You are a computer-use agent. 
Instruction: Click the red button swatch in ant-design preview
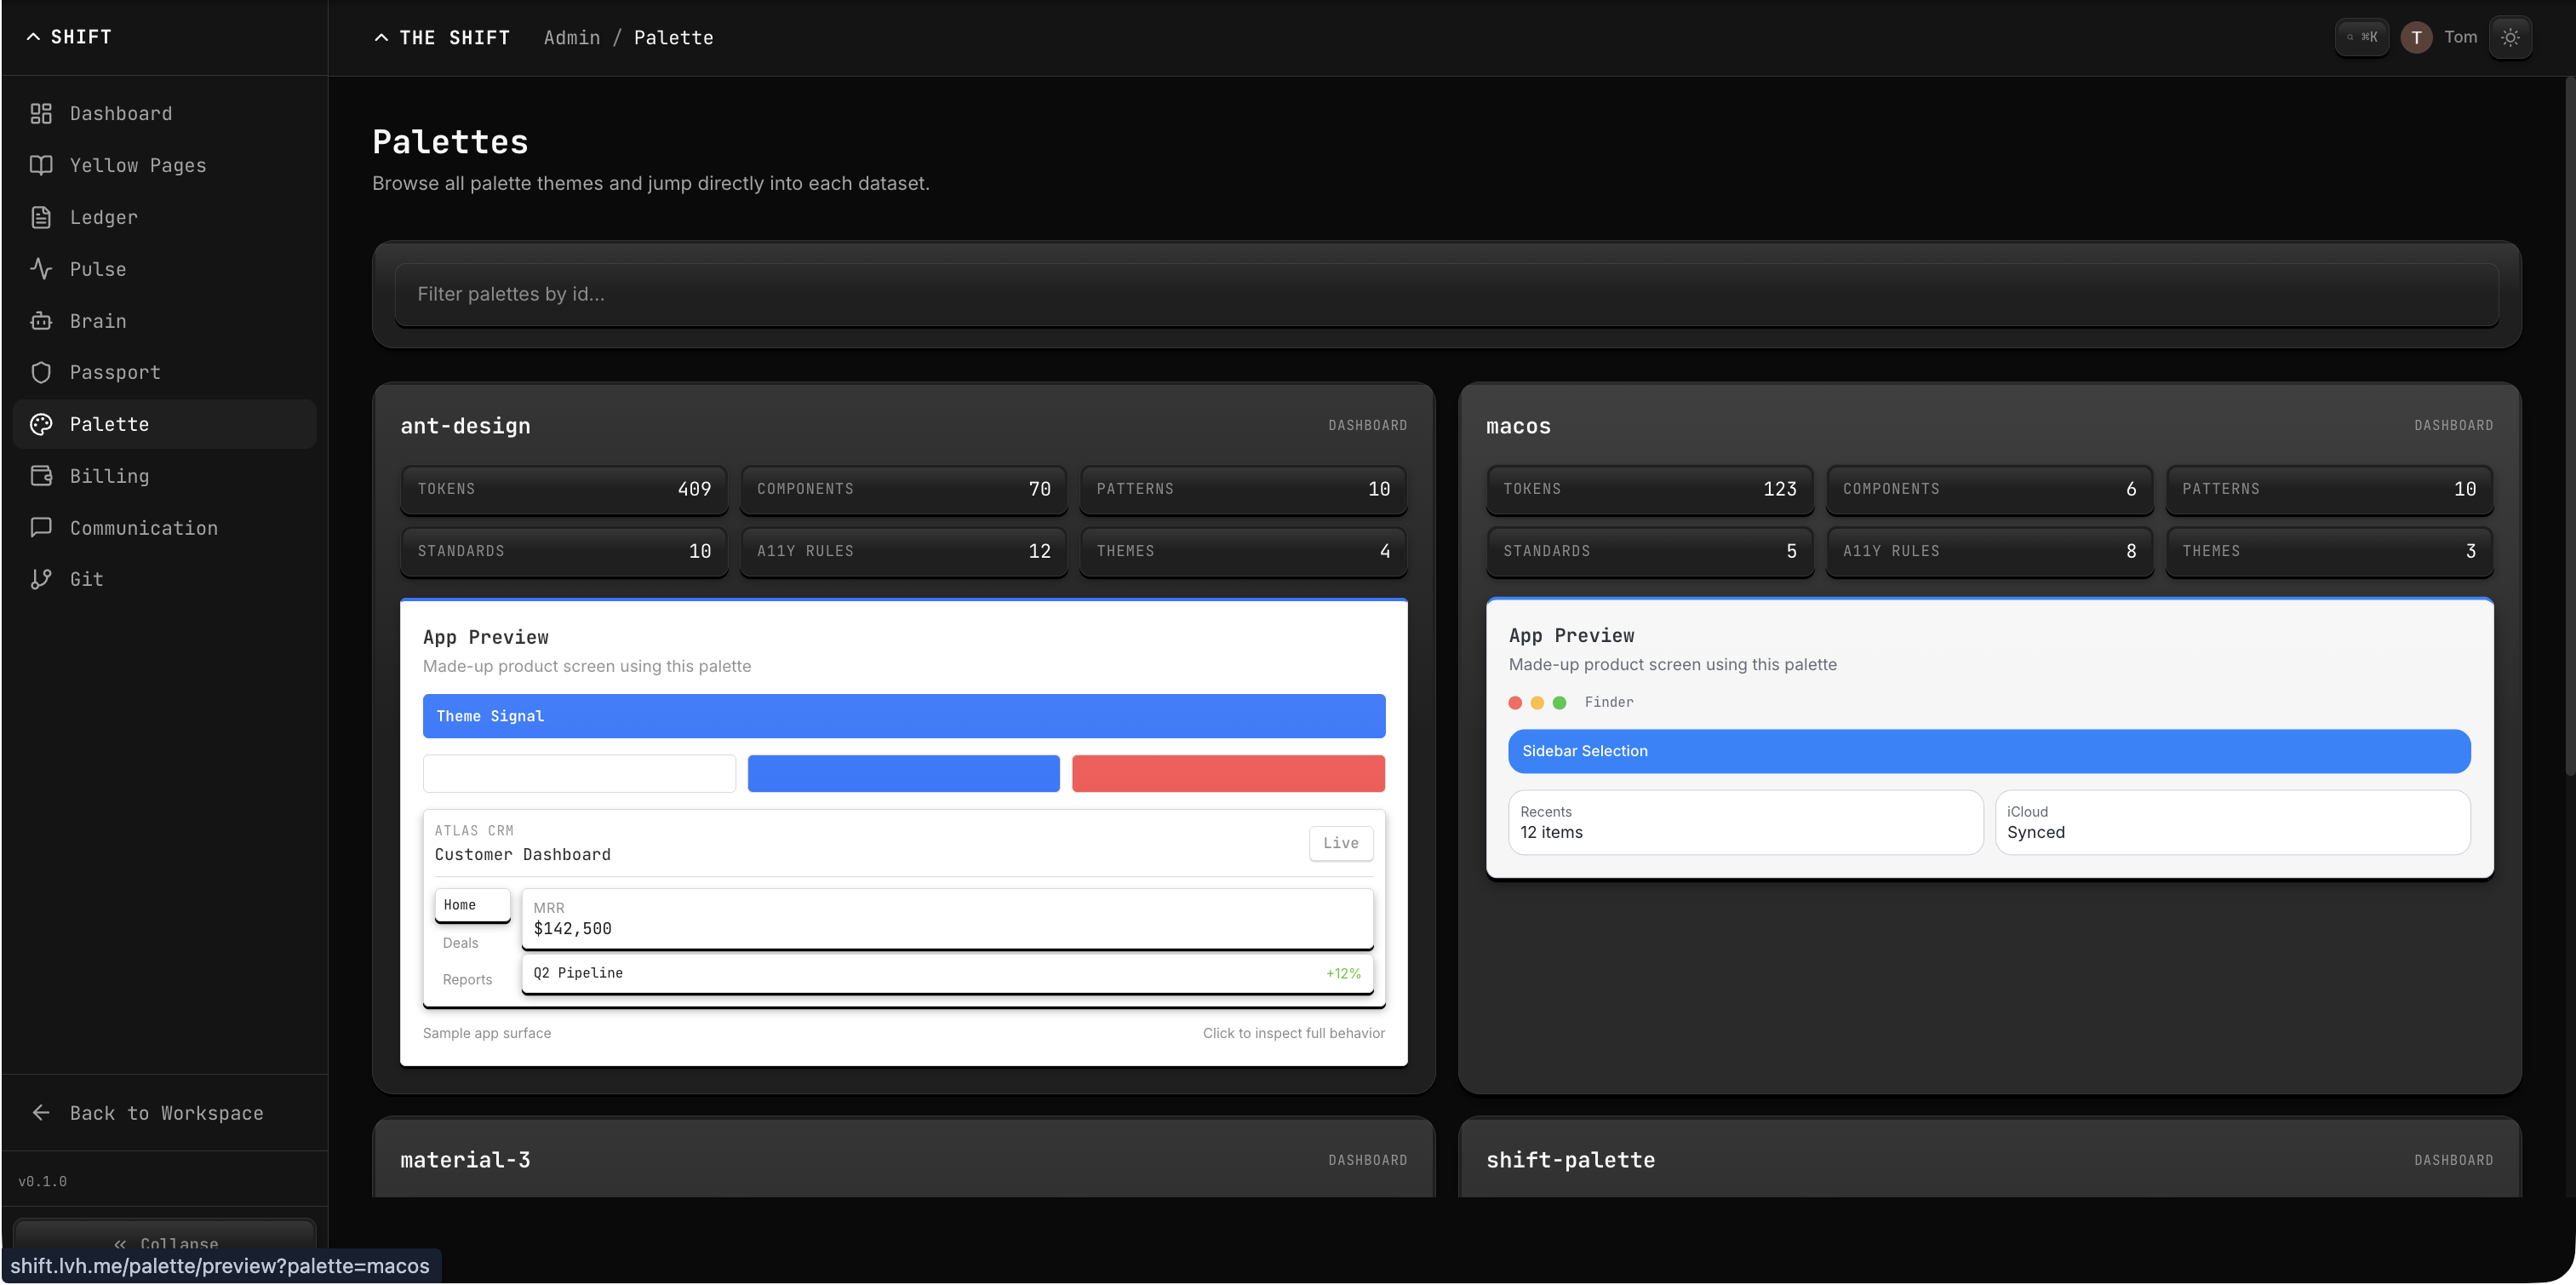[x=1228, y=773]
